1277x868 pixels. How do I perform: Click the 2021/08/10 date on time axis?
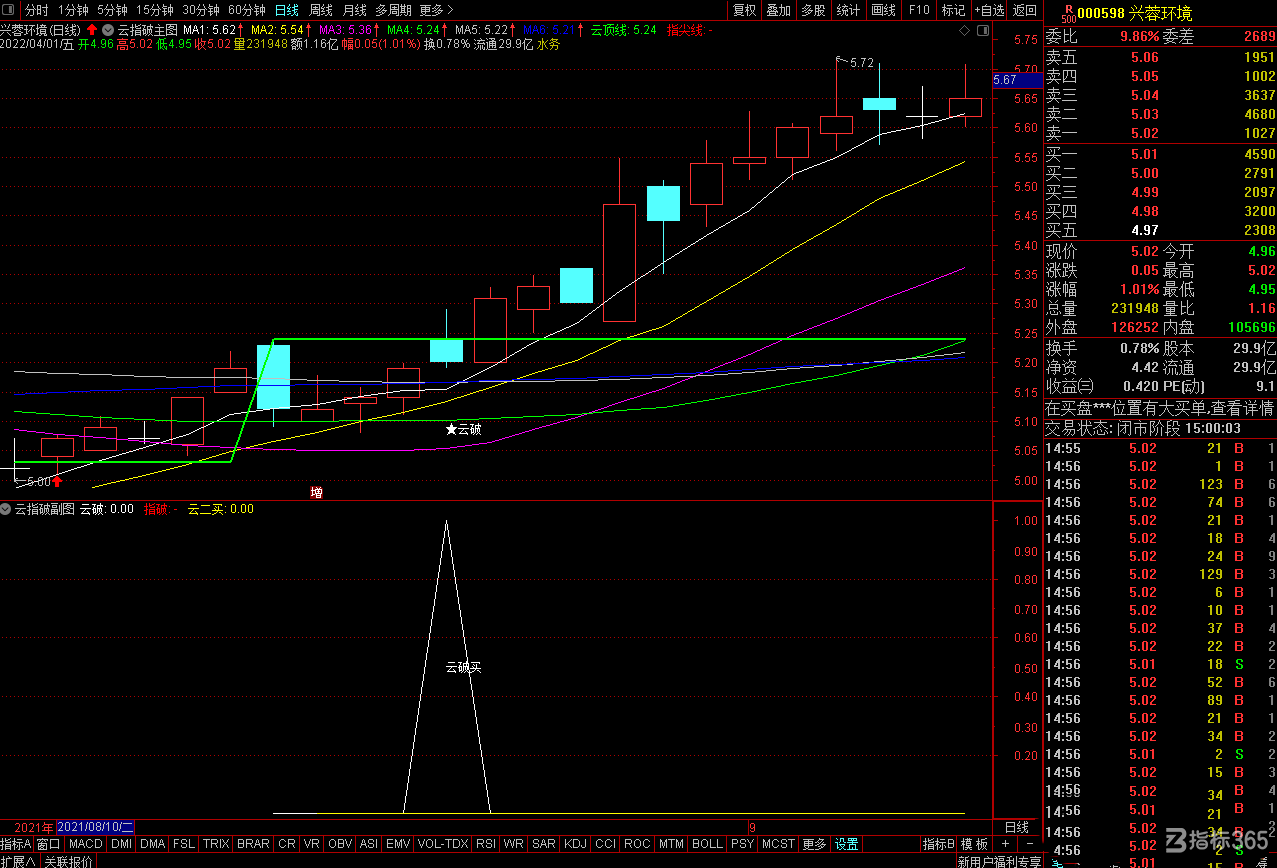96,827
